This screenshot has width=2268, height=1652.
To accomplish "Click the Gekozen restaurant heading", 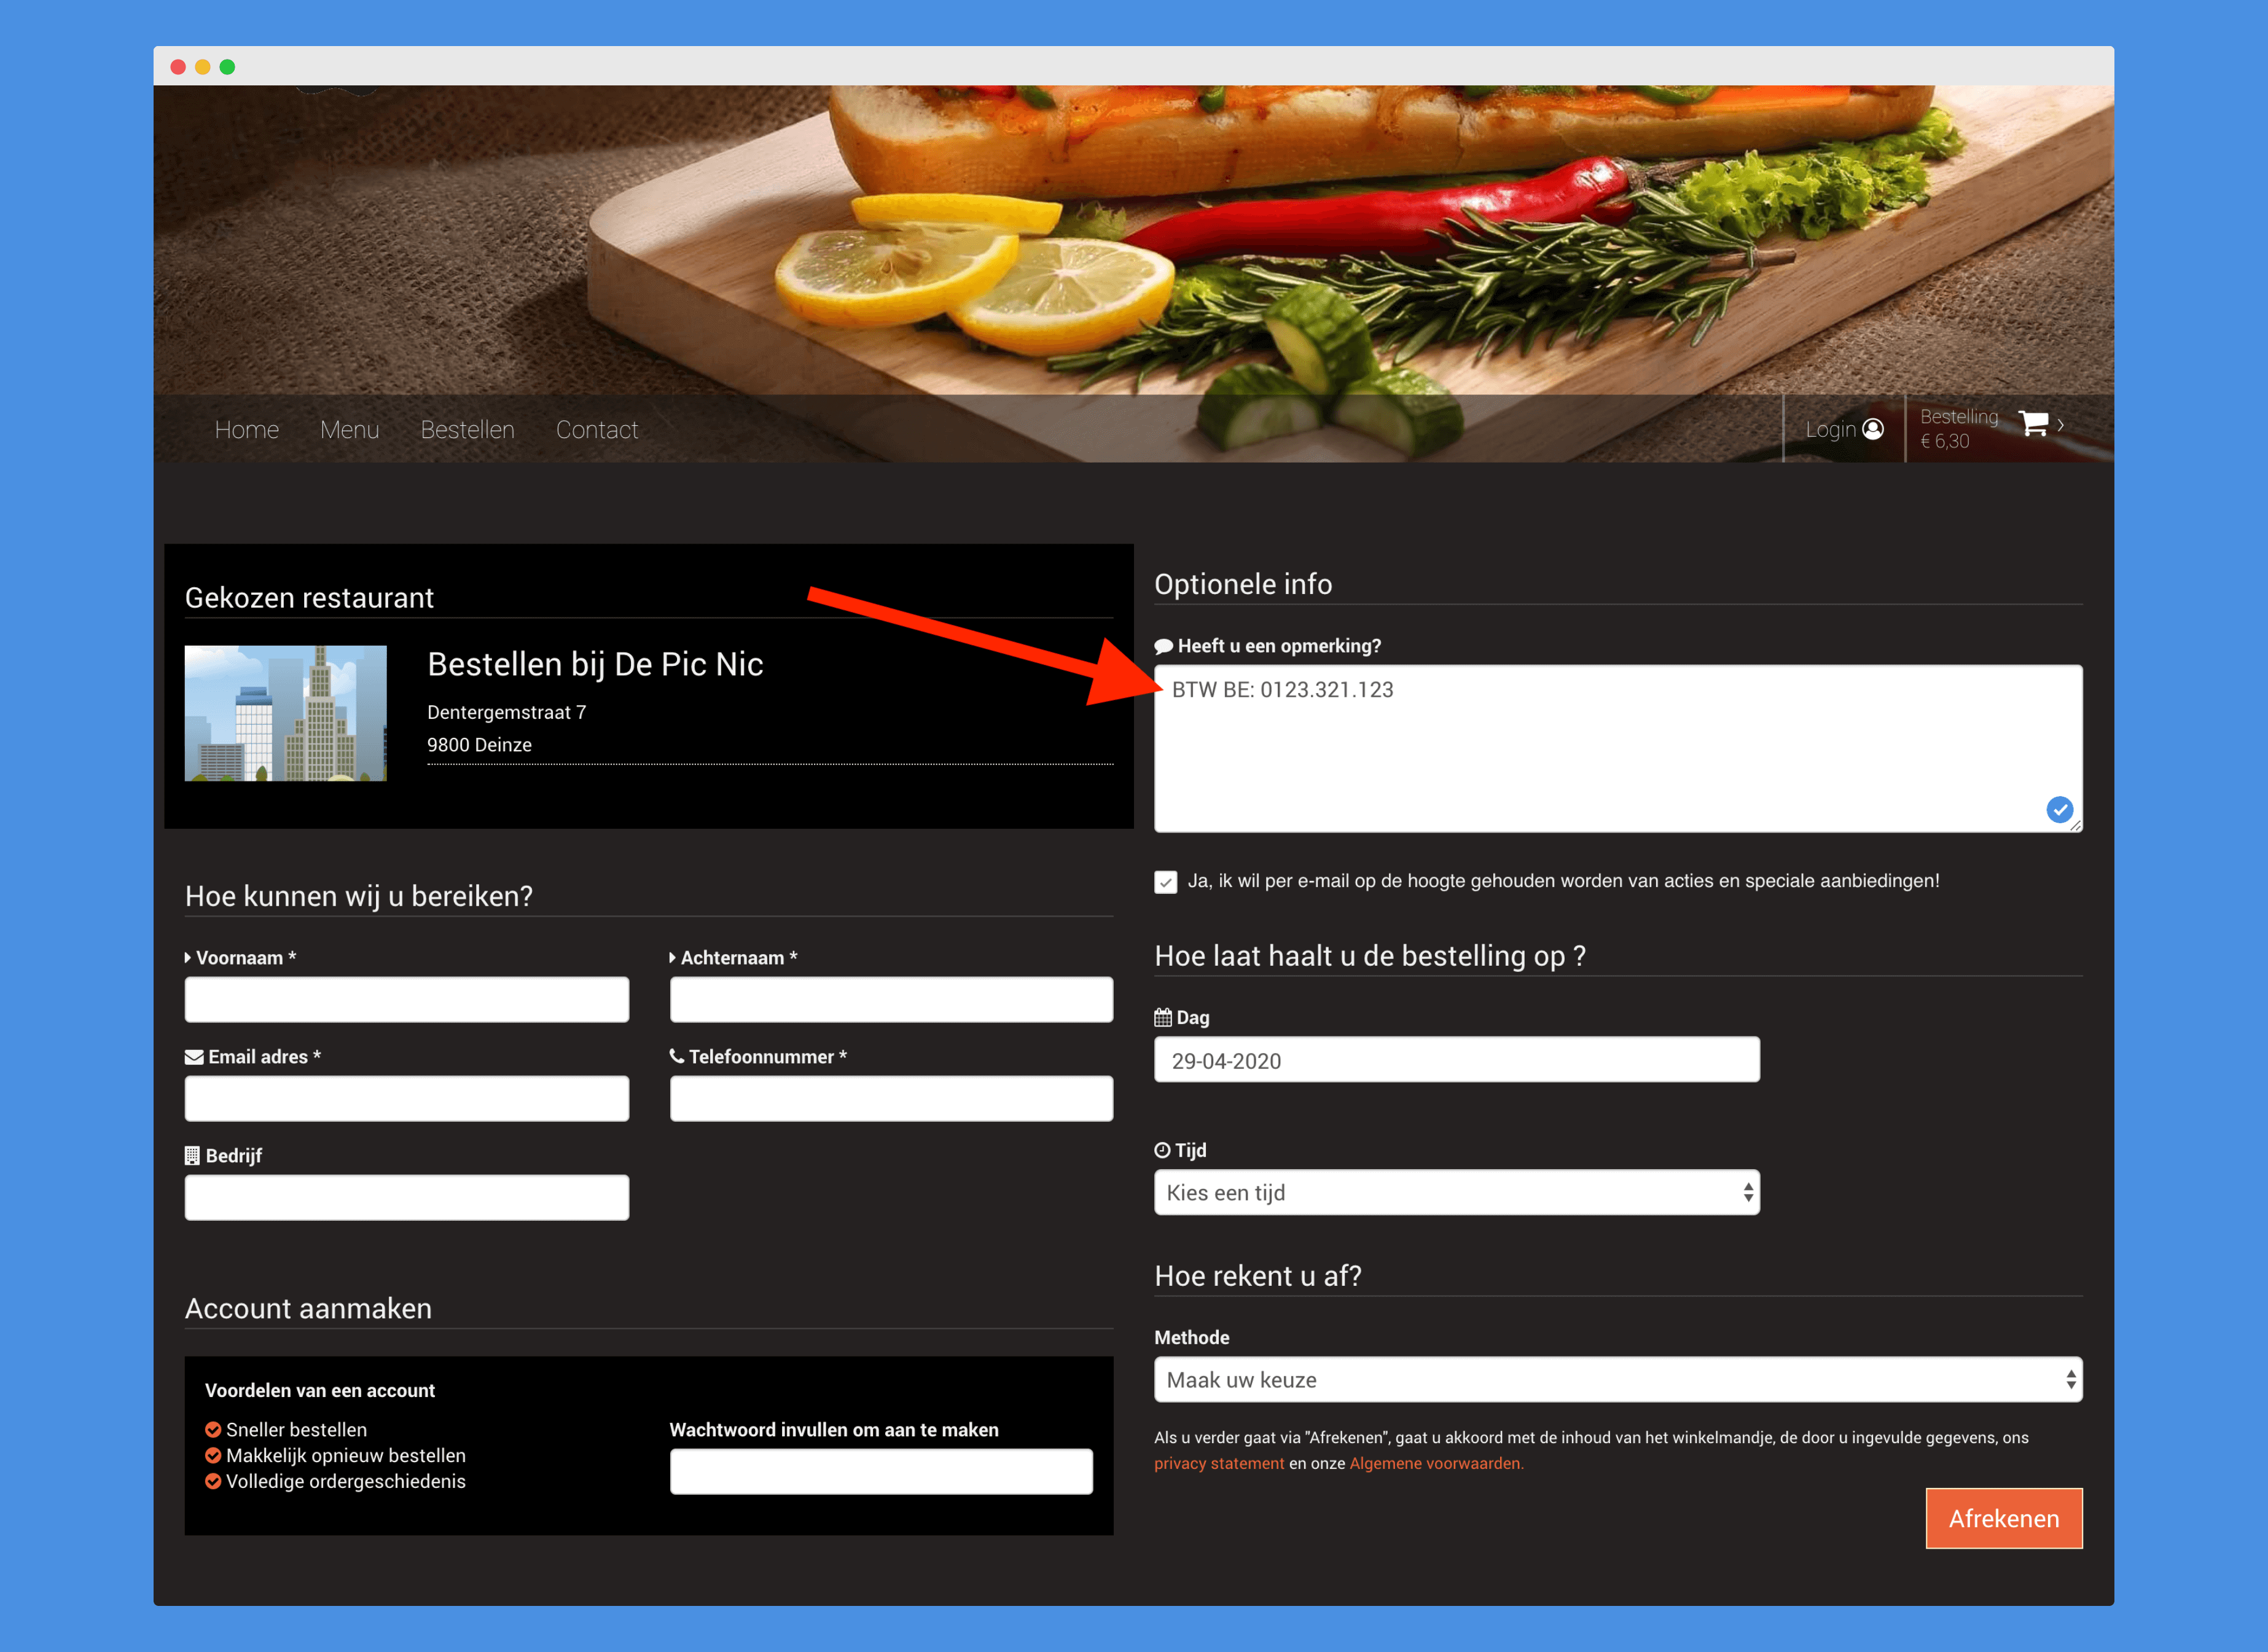I will [x=309, y=597].
